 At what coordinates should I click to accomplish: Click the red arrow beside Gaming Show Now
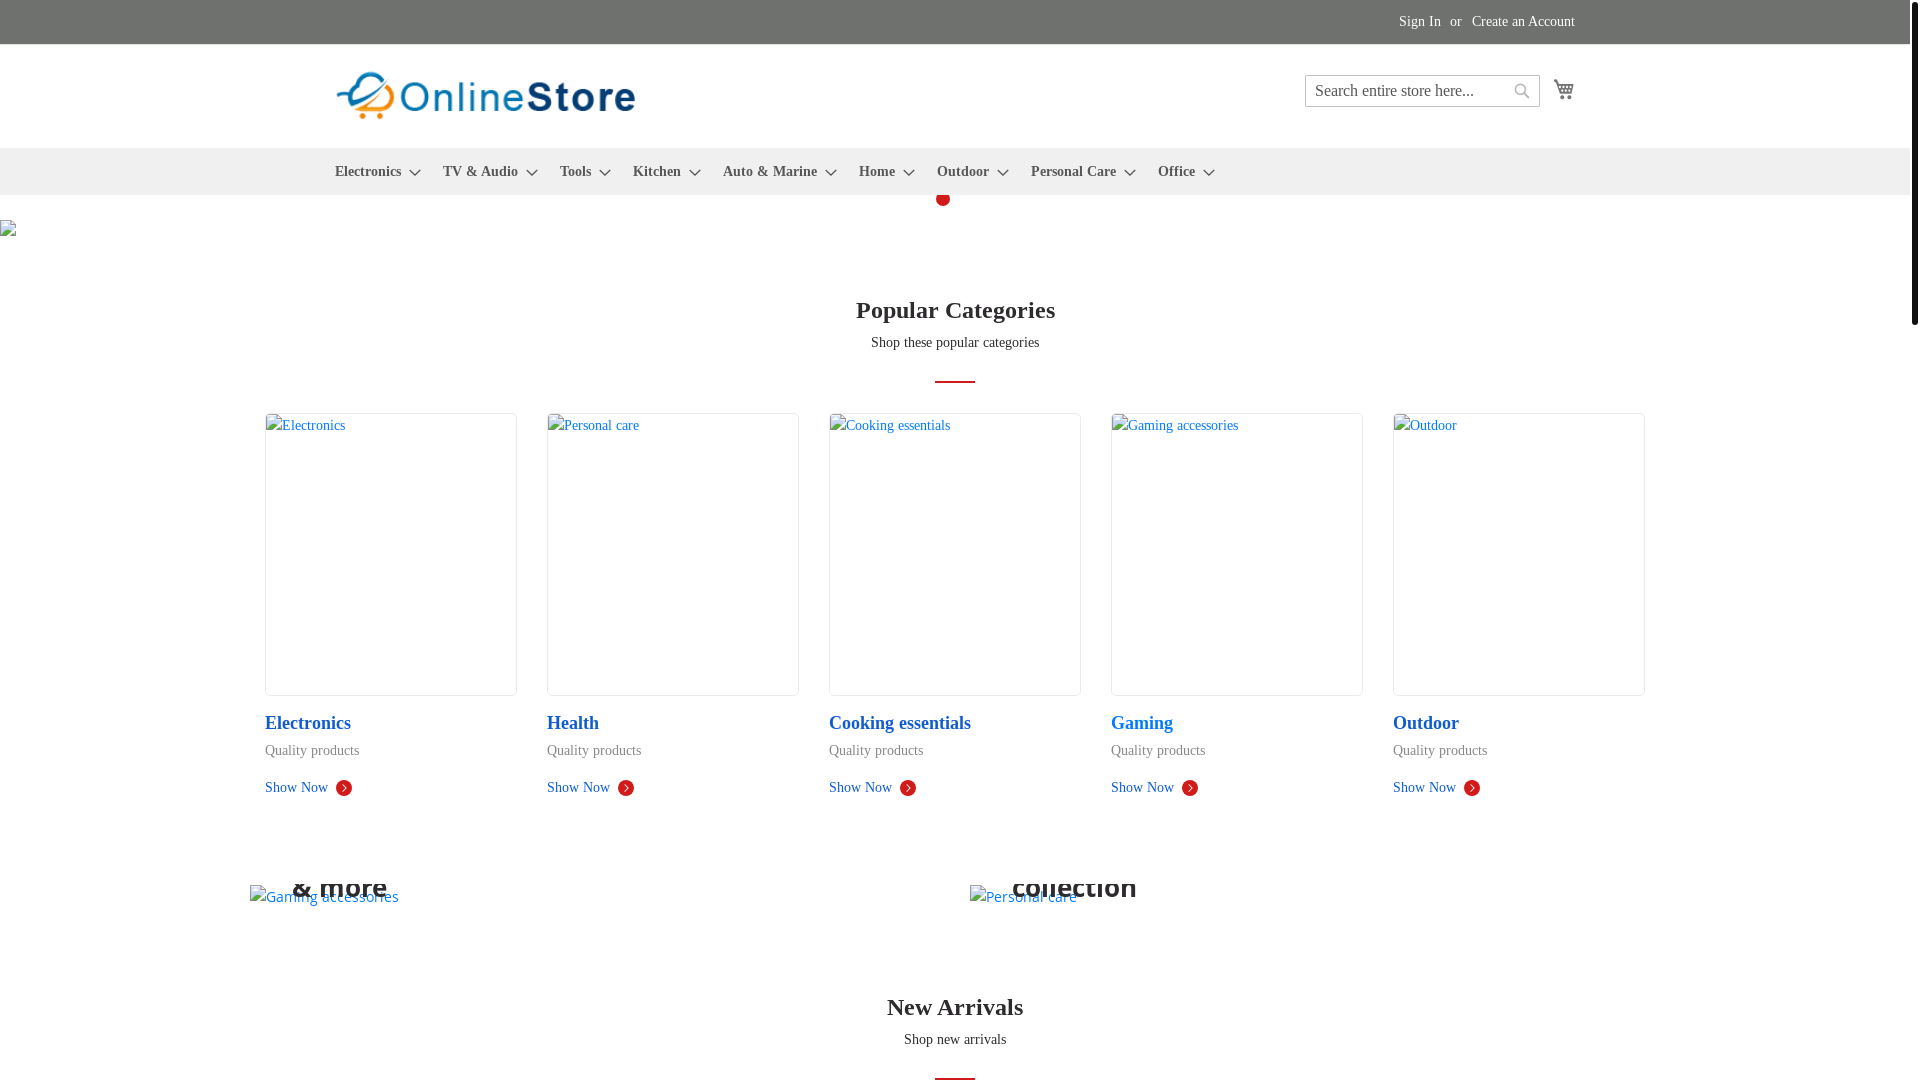point(1190,788)
